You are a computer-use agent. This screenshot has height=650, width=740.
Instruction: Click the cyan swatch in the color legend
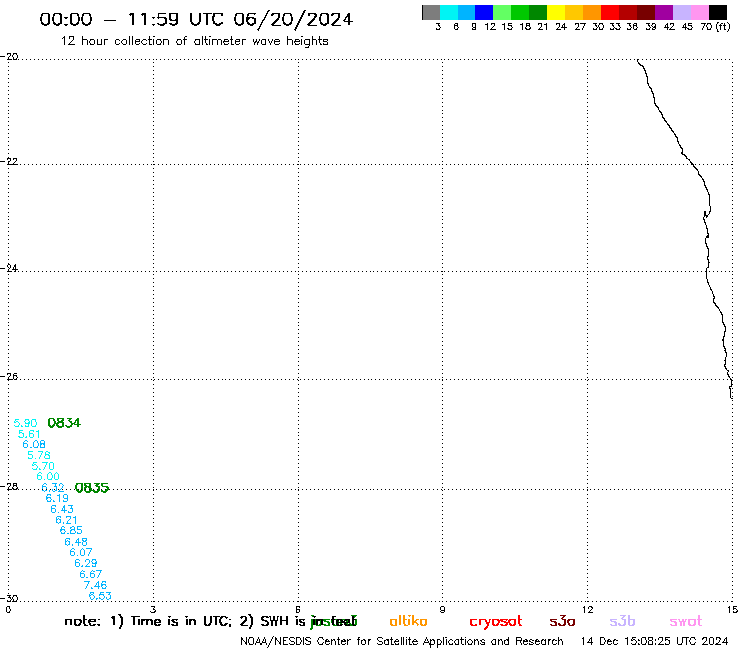pyautogui.click(x=449, y=12)
